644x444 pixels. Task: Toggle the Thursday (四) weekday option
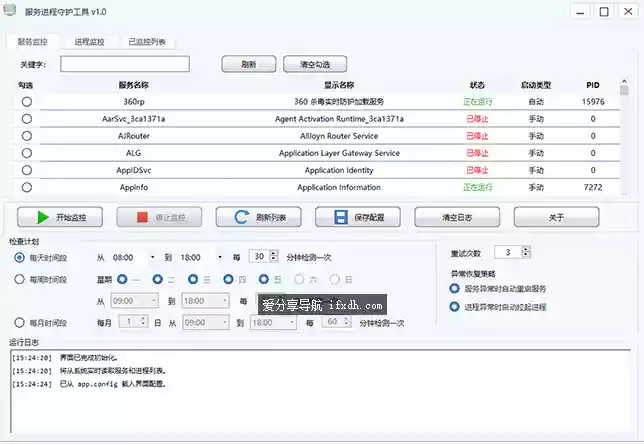[228, 279]
